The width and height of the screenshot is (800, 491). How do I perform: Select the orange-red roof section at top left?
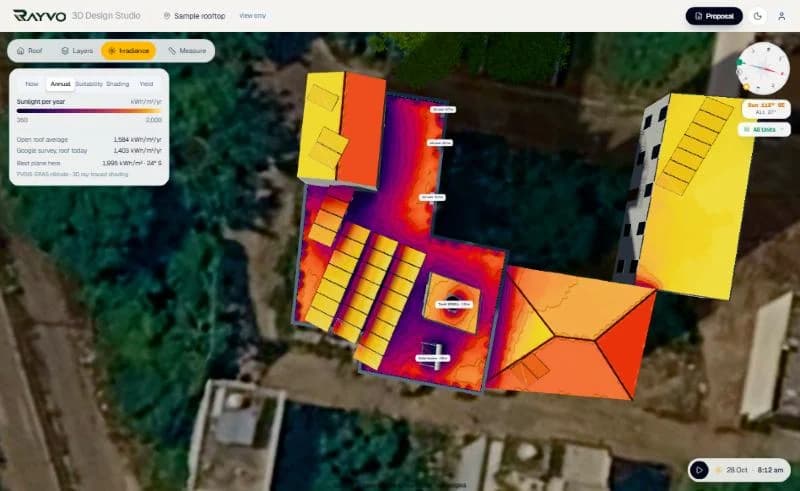361,130
